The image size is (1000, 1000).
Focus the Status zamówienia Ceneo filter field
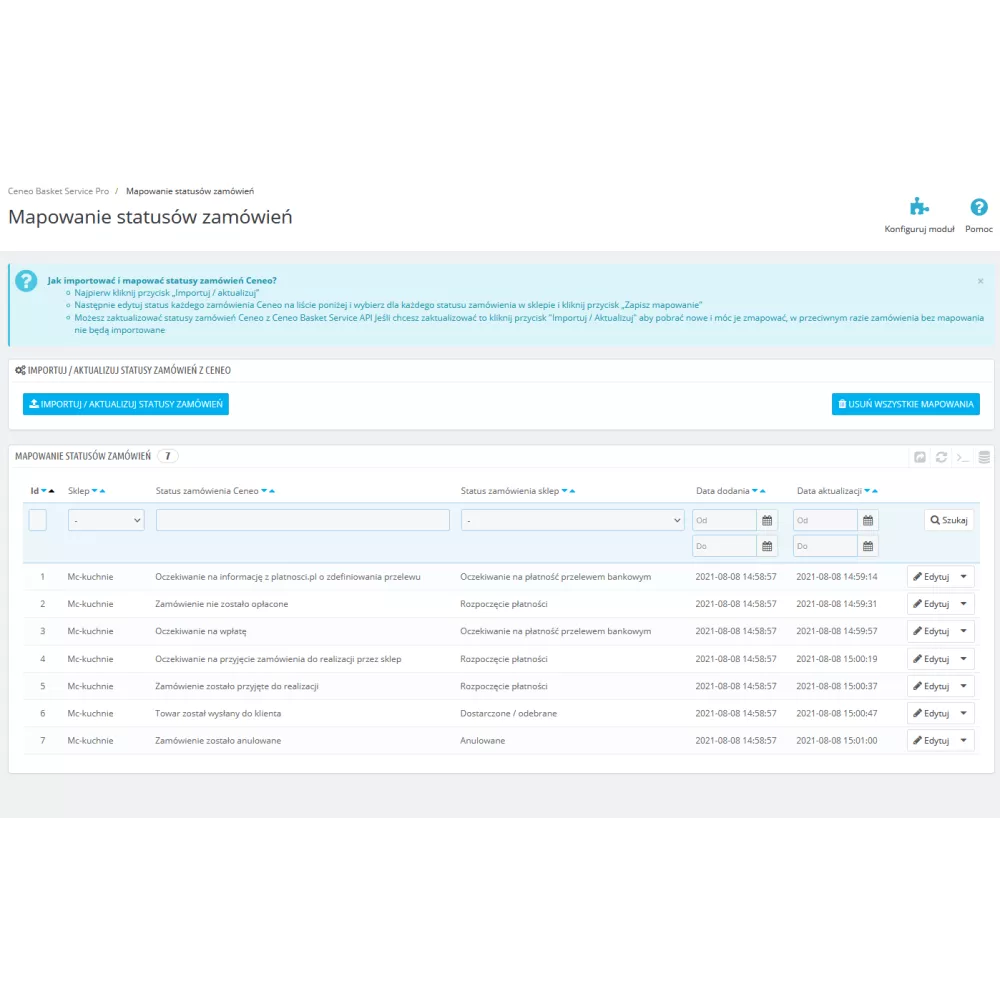[x=302, y=520]
